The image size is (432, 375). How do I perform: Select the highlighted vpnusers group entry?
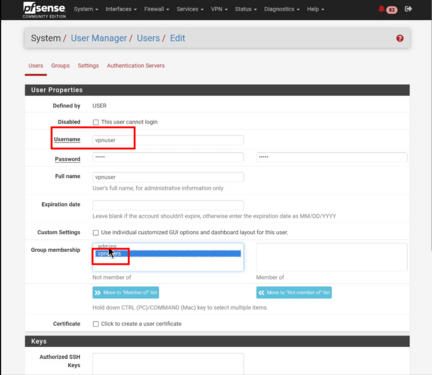[168, 254]
